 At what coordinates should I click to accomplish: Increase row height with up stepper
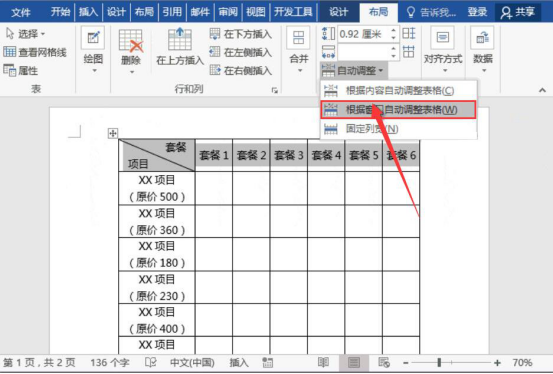[x=394, y=30]
